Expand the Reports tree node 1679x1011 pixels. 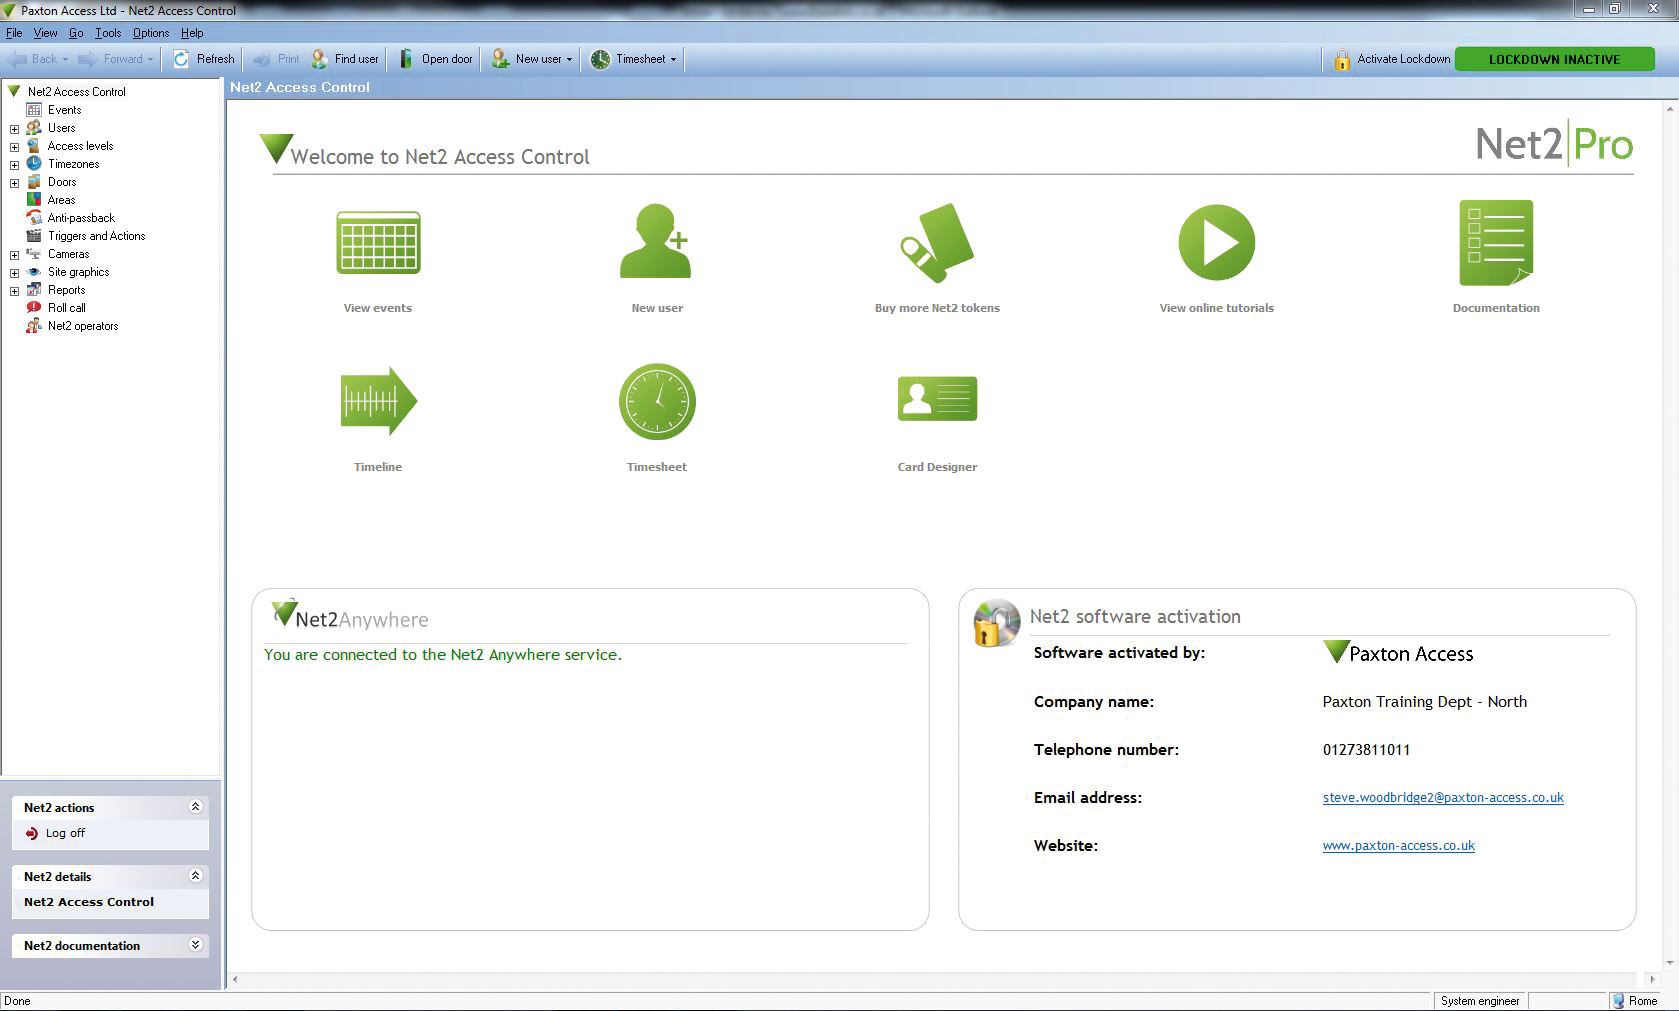click(x=14, y=291)
